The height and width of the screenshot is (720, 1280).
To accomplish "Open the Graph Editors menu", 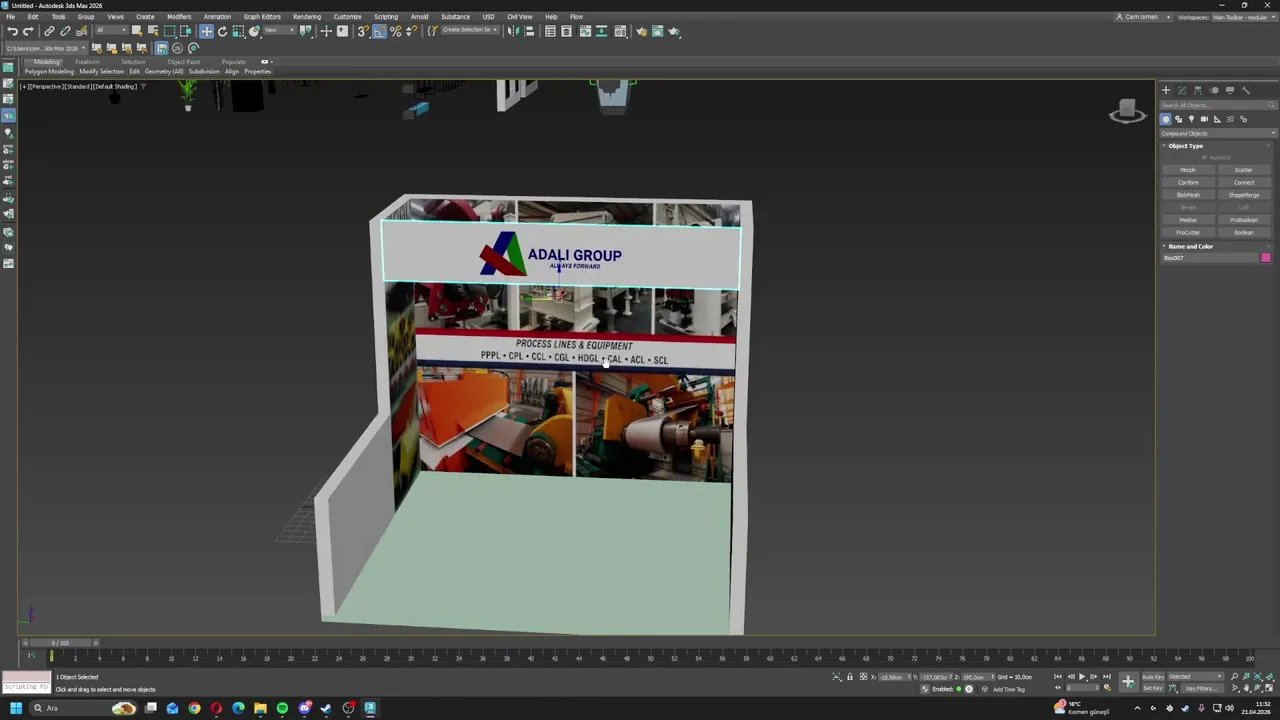I will pos(262,17).
